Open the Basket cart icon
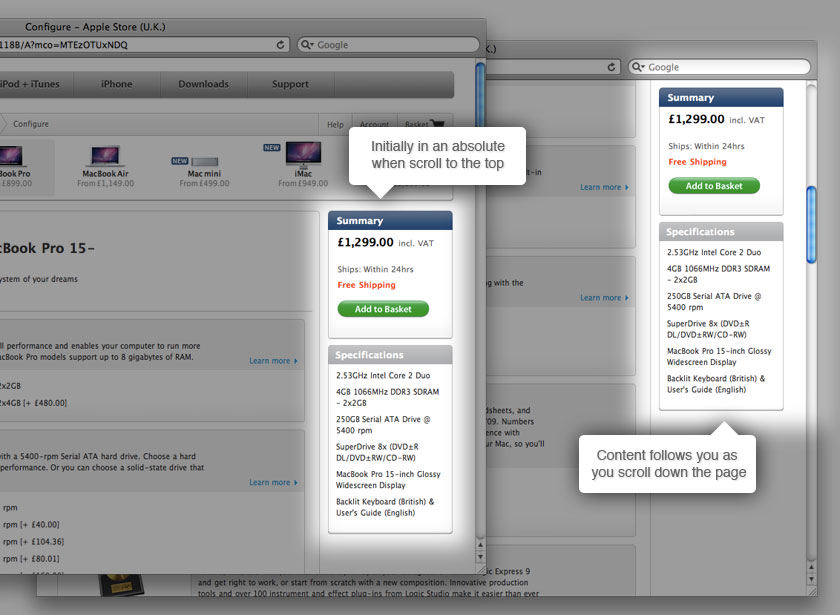This screenshot has height=615, width=840. click(438, 124)
